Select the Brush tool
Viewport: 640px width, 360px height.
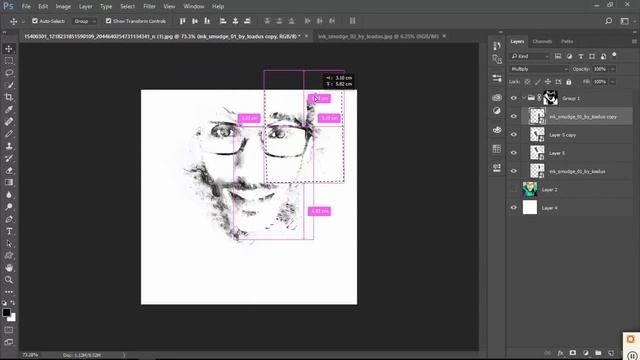pyautogui.click(x=9, y=134)
